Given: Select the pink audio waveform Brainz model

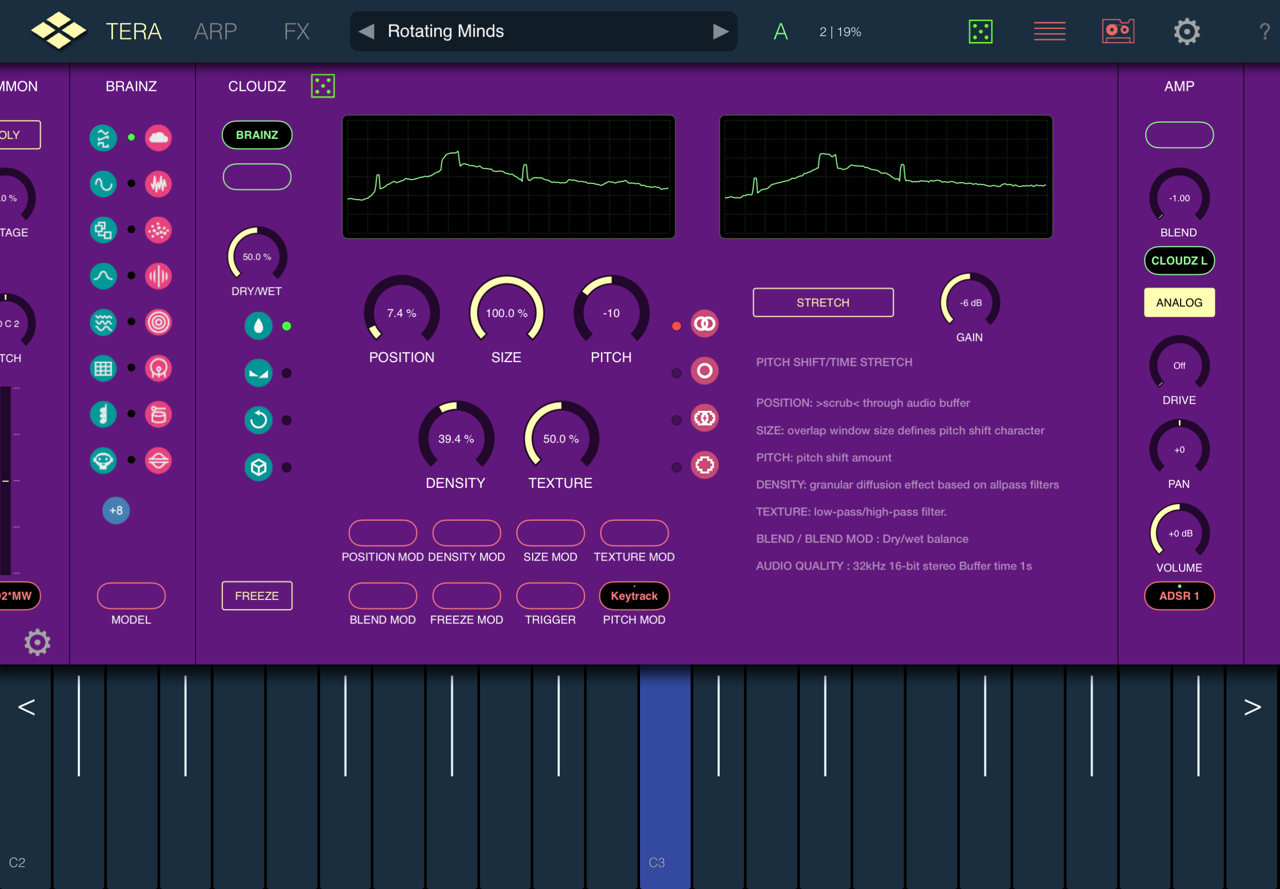Looking at the screenshot, I should (158, 184).
